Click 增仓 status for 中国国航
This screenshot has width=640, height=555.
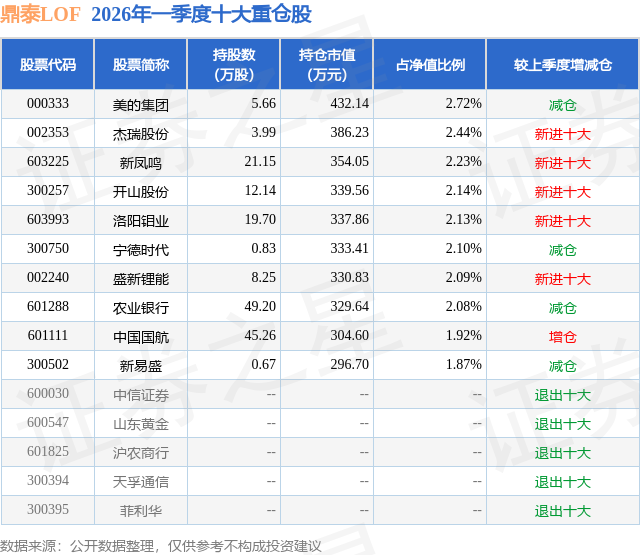tap(562, 337)
